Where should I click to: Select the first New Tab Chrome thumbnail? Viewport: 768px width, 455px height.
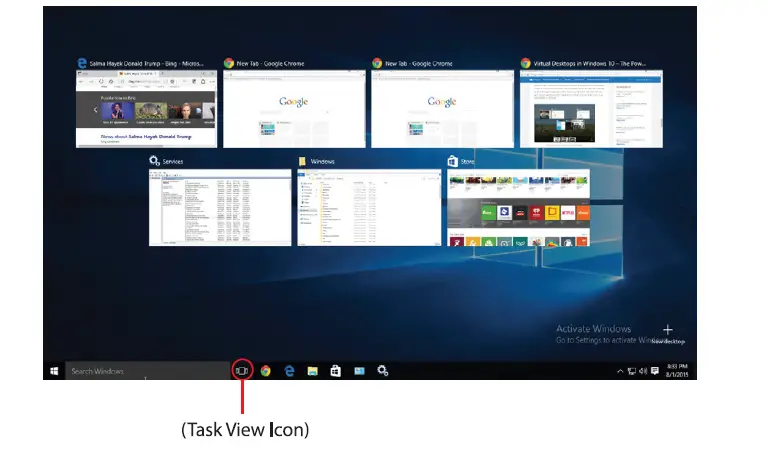click(x=294, y=109)
